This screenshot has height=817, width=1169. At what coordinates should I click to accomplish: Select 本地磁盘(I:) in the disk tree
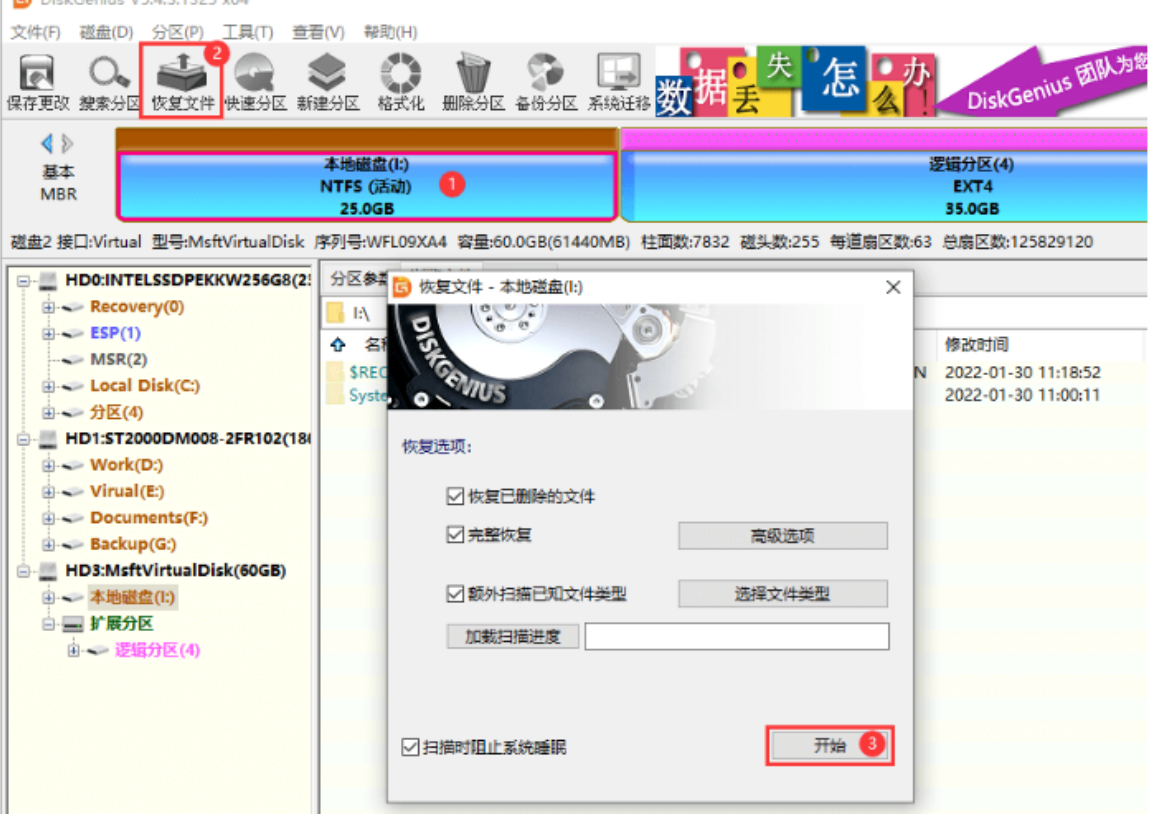[x=132, y=597]
